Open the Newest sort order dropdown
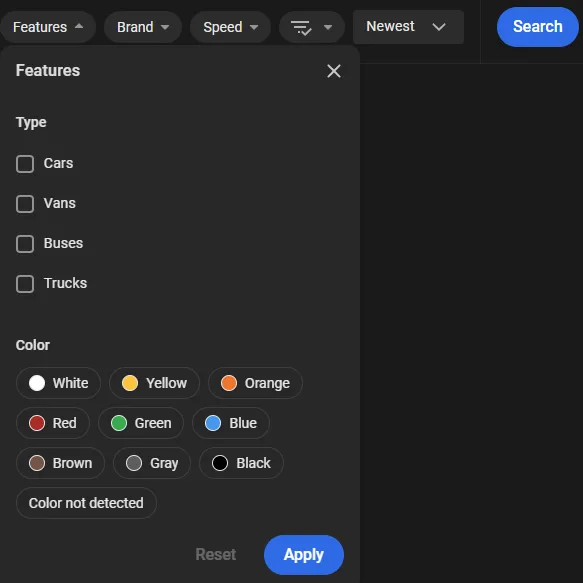Image resolution: width=583 pixels, height=583 pixels. [408, 27]
